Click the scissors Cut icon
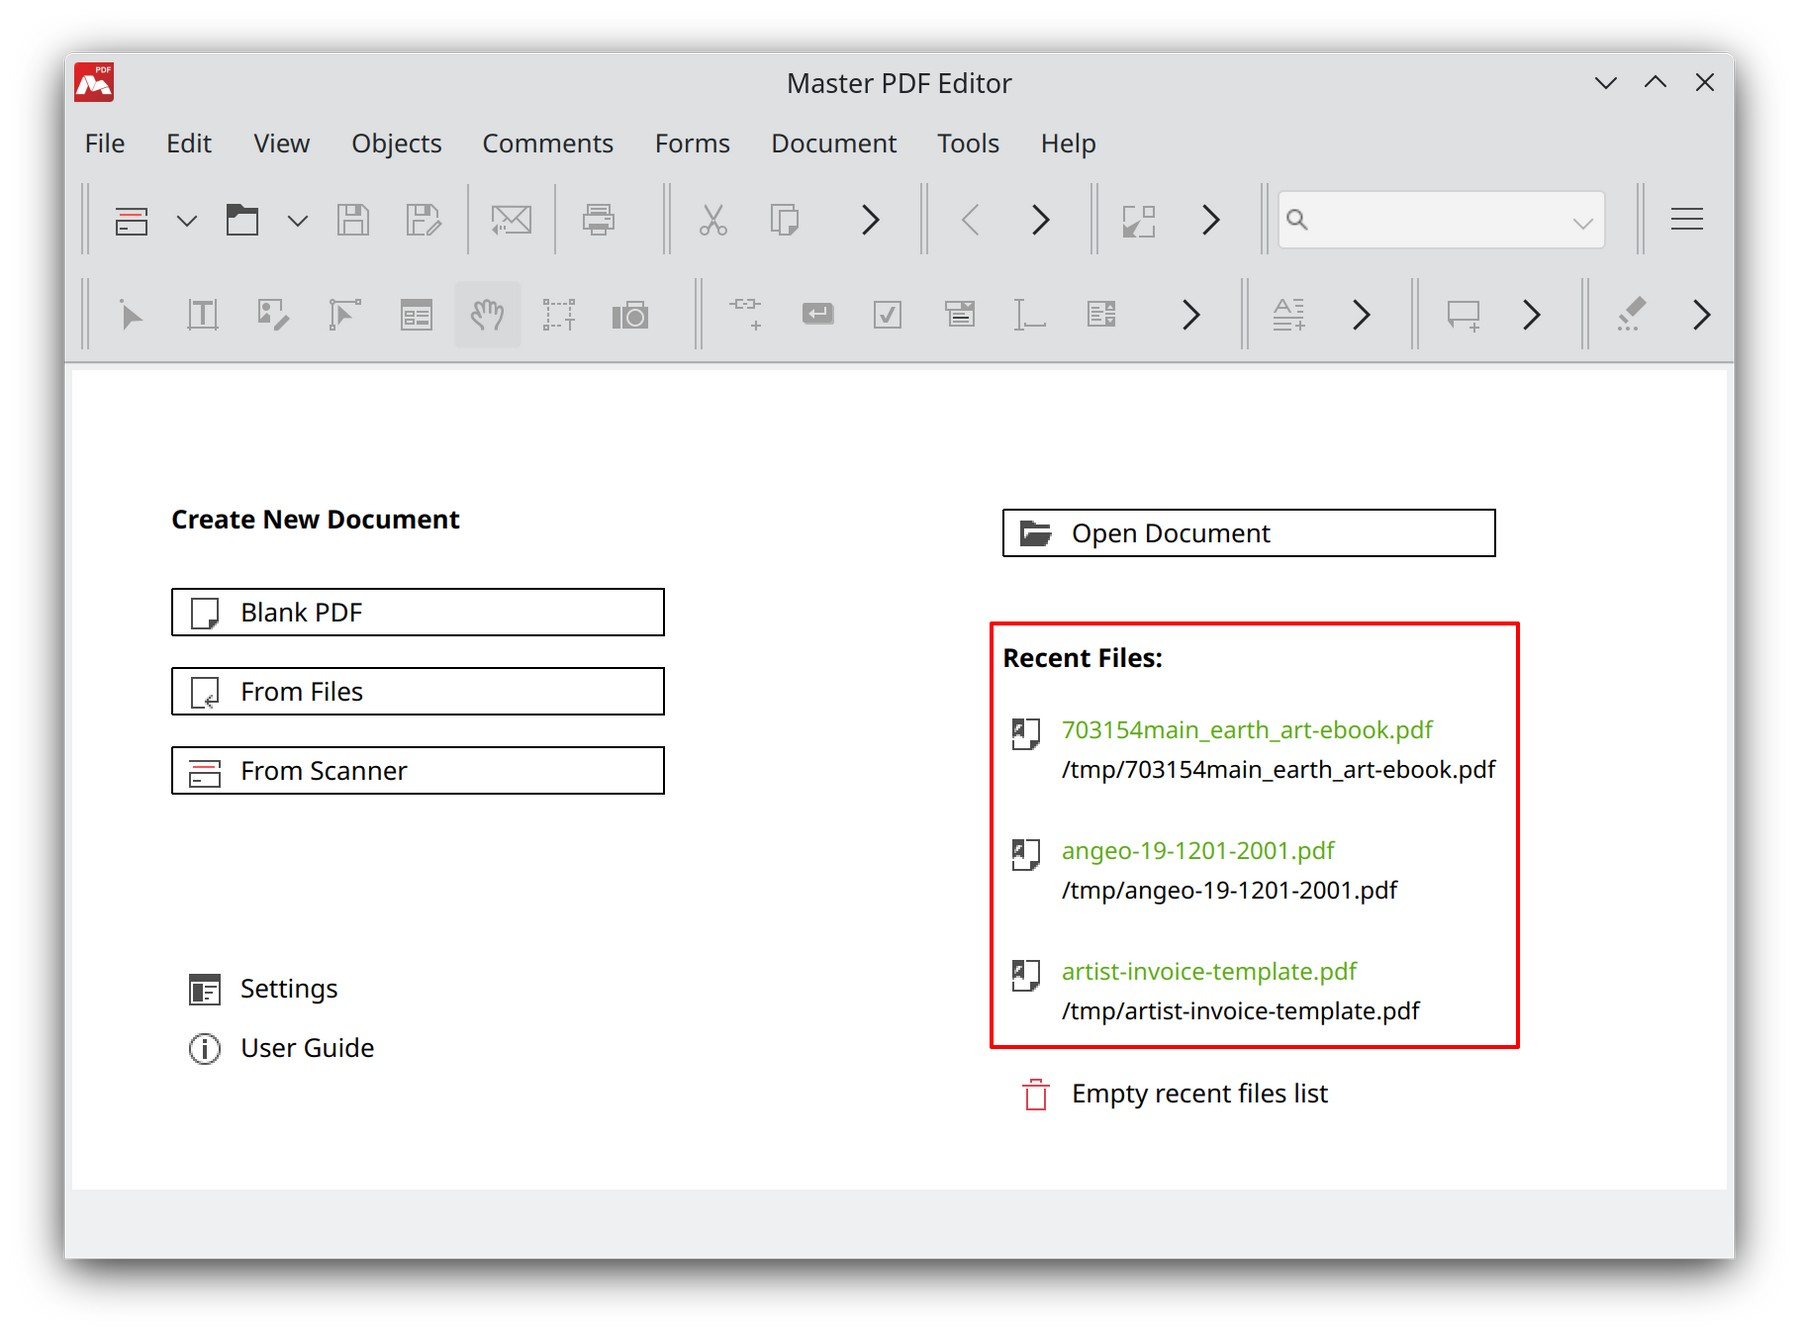Viewport: 1799px width, 1336px height. click(713, 220)
